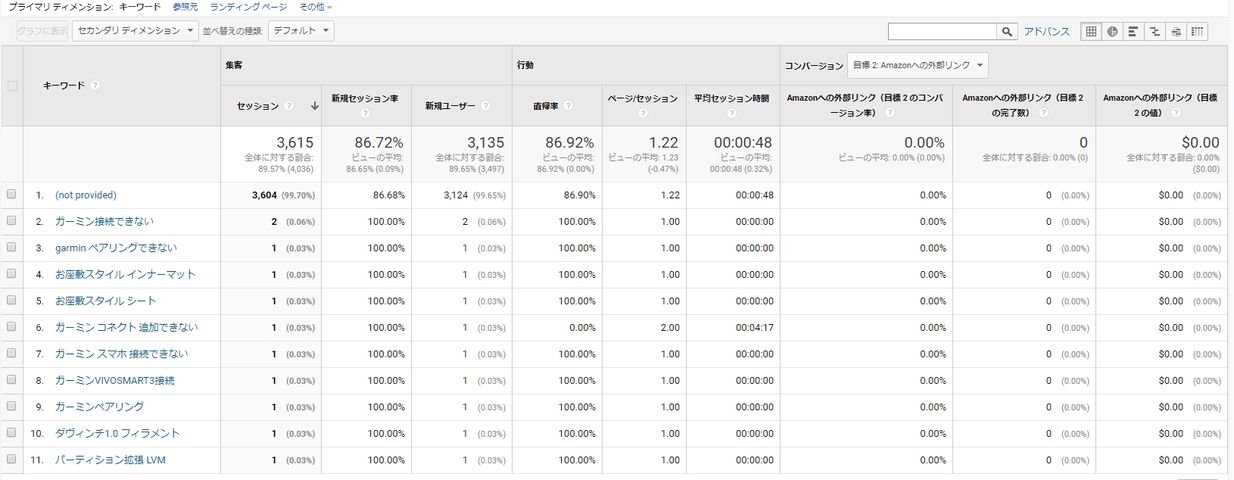Open the ダヴィンチ1.0 フィラメント keyword link

[x=117, y=433]
